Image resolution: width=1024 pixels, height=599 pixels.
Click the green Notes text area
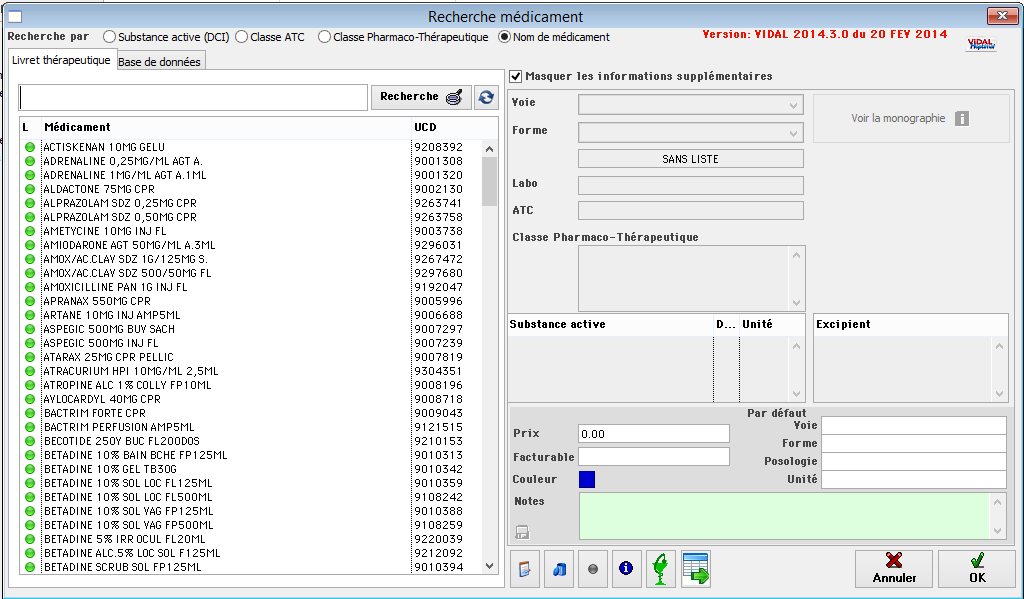784,516
